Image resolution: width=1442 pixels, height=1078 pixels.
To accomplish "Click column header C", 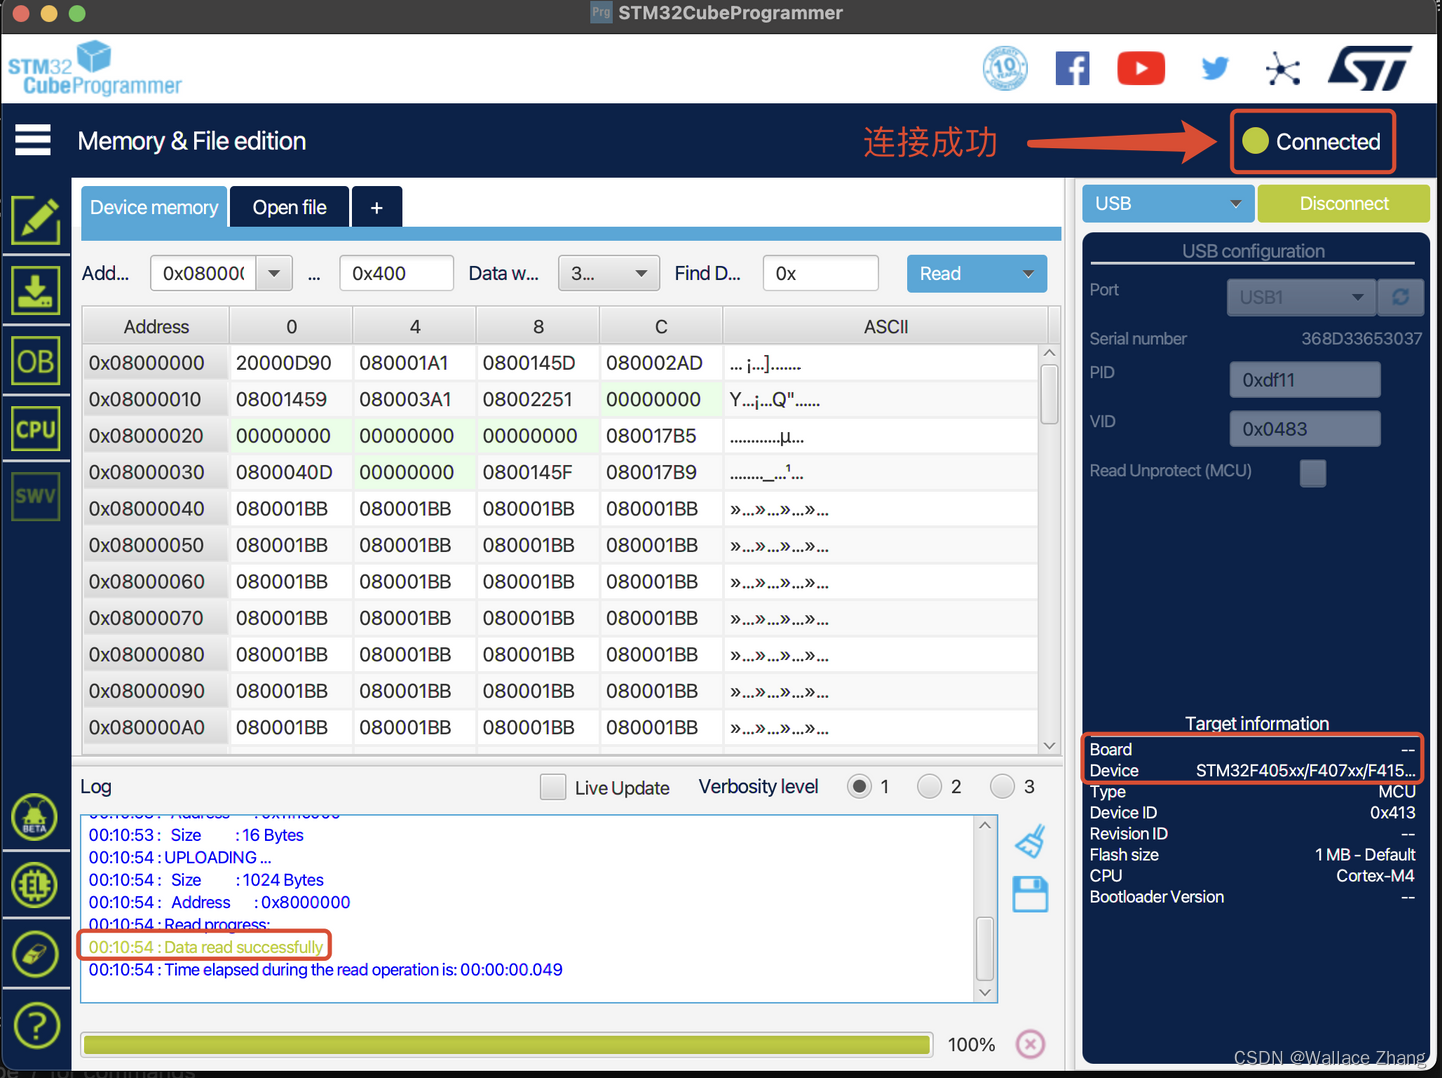I will point(661,326).
